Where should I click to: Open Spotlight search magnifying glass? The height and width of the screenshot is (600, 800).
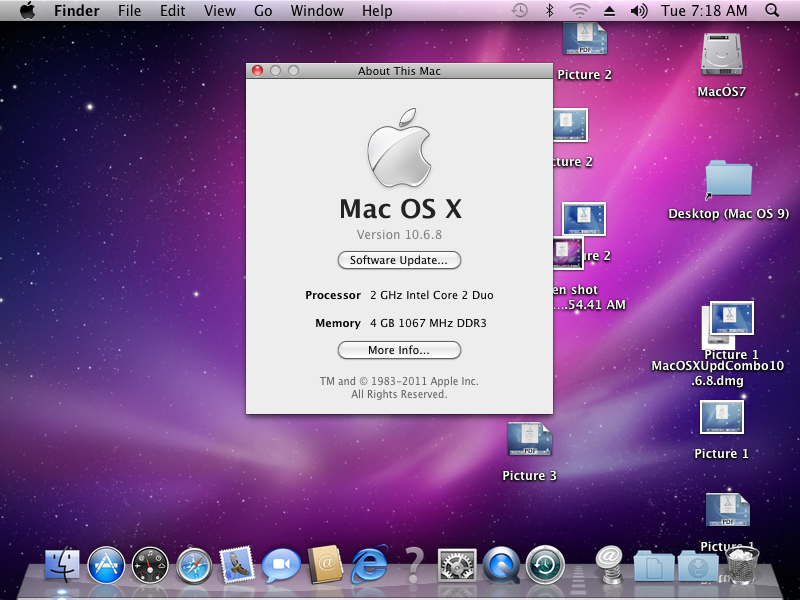point(772,11)
